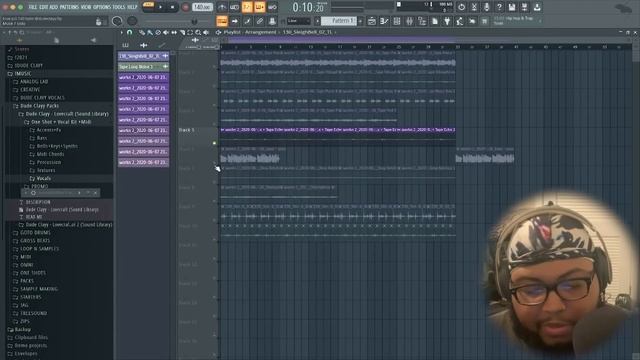The image size is (640, 360).
Task: Open the plugin picker plug icon
Action: (x=447, y=21)
